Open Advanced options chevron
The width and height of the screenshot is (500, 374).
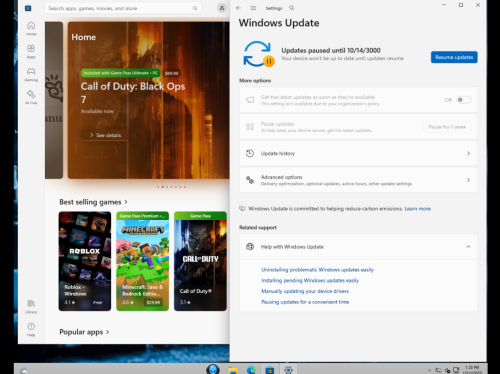point(468,180)
